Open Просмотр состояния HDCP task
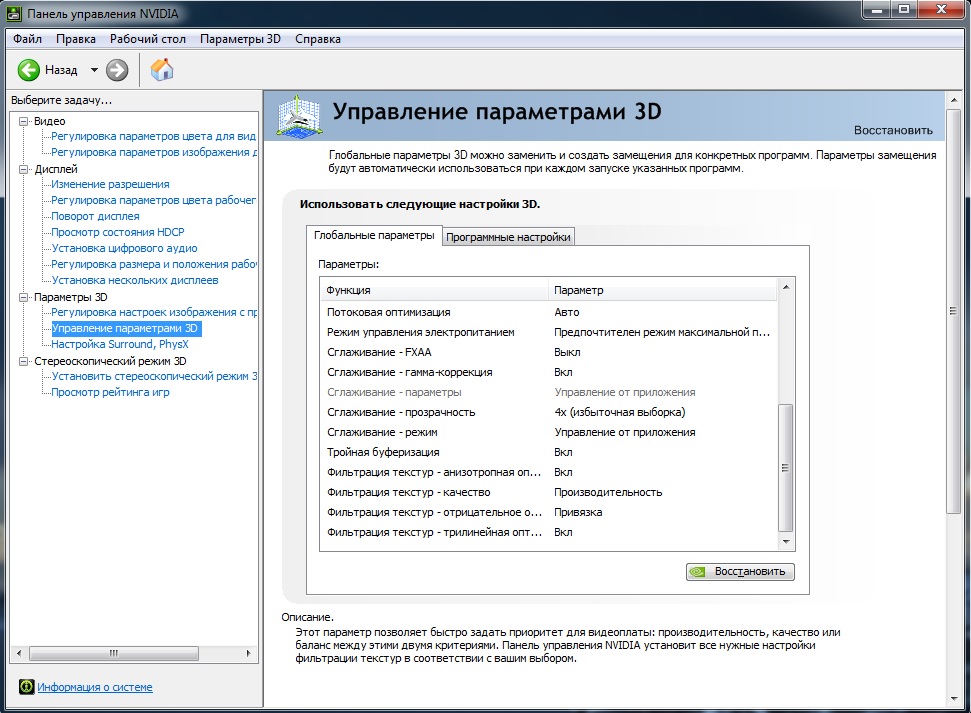Viewport: 971px width, 713px height. click(x=118, y=232)
